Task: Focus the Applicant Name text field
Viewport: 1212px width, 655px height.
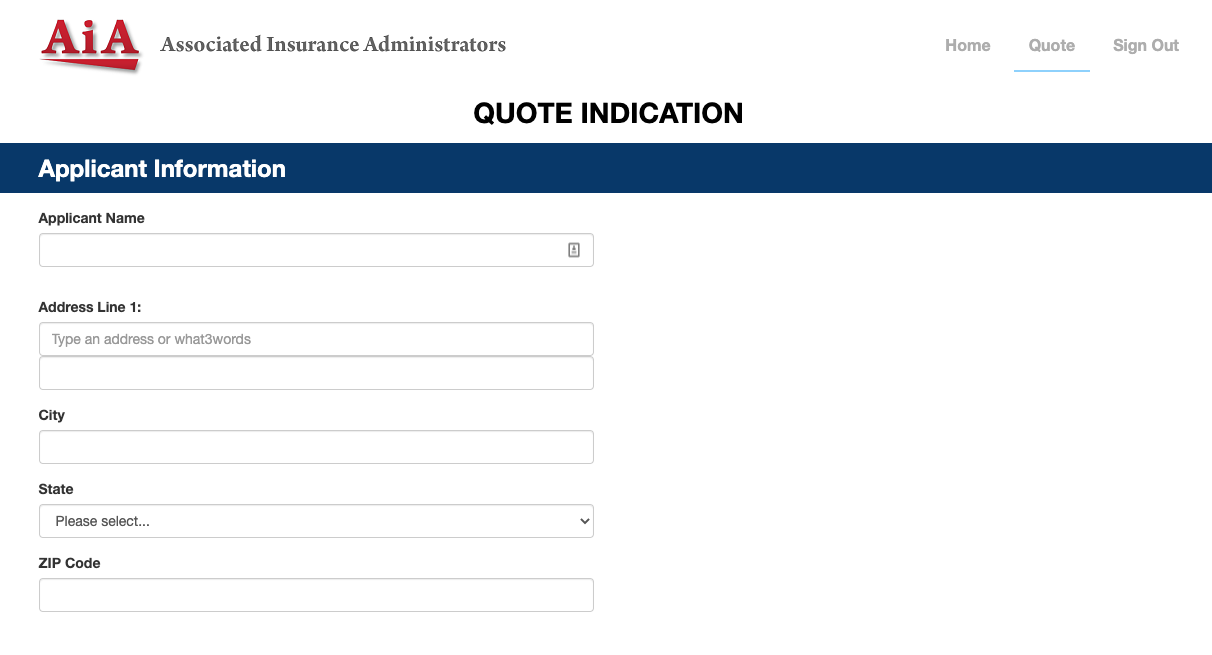Action: [x=300, y=250]
